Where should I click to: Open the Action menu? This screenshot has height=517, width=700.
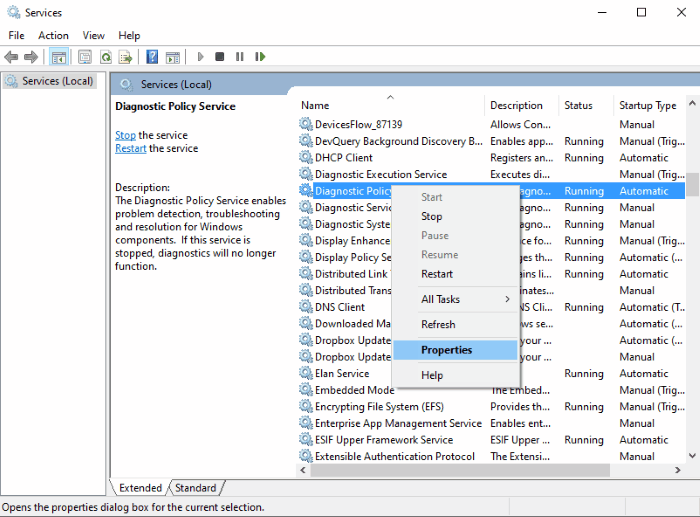53,35
